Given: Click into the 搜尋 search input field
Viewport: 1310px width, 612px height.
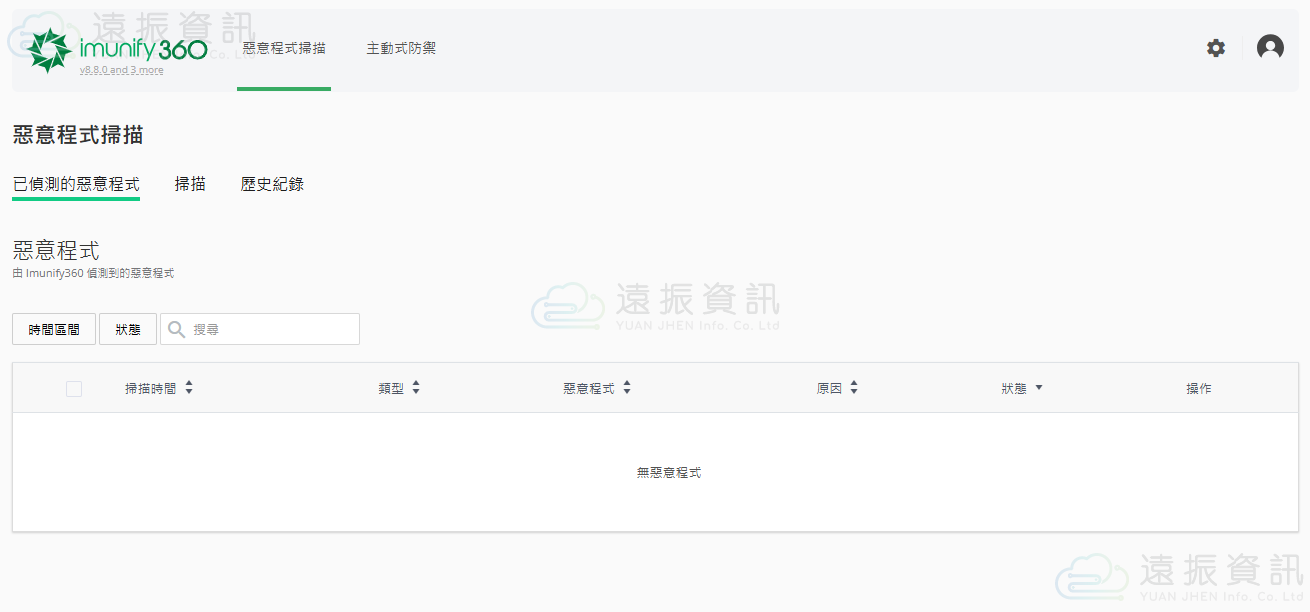Looking at the screenshot, I should (270, 329).
